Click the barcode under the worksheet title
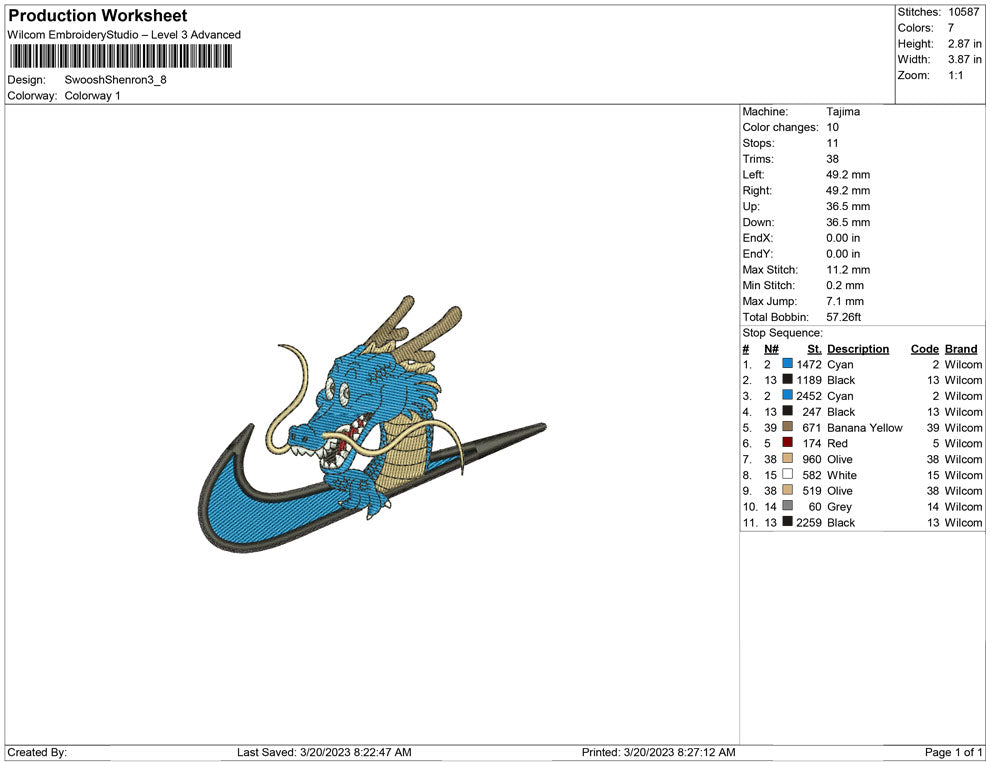This screenshot has height=762, width=990. click(121, 56)
